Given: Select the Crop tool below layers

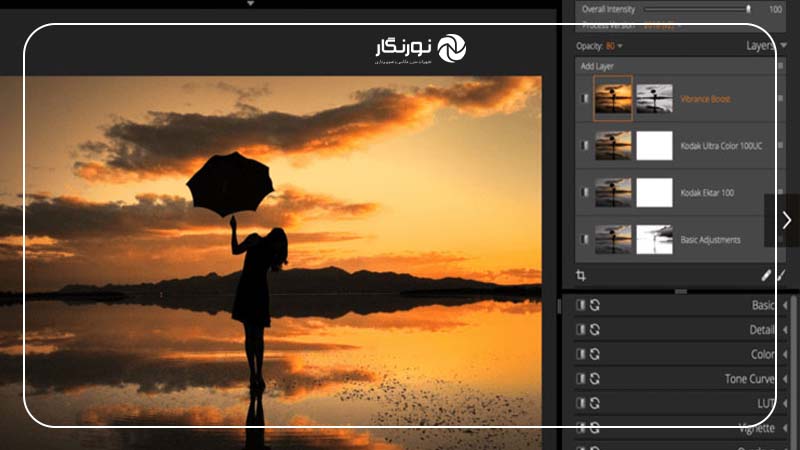Looking at the screenshot, I should (x=581, y=276).
